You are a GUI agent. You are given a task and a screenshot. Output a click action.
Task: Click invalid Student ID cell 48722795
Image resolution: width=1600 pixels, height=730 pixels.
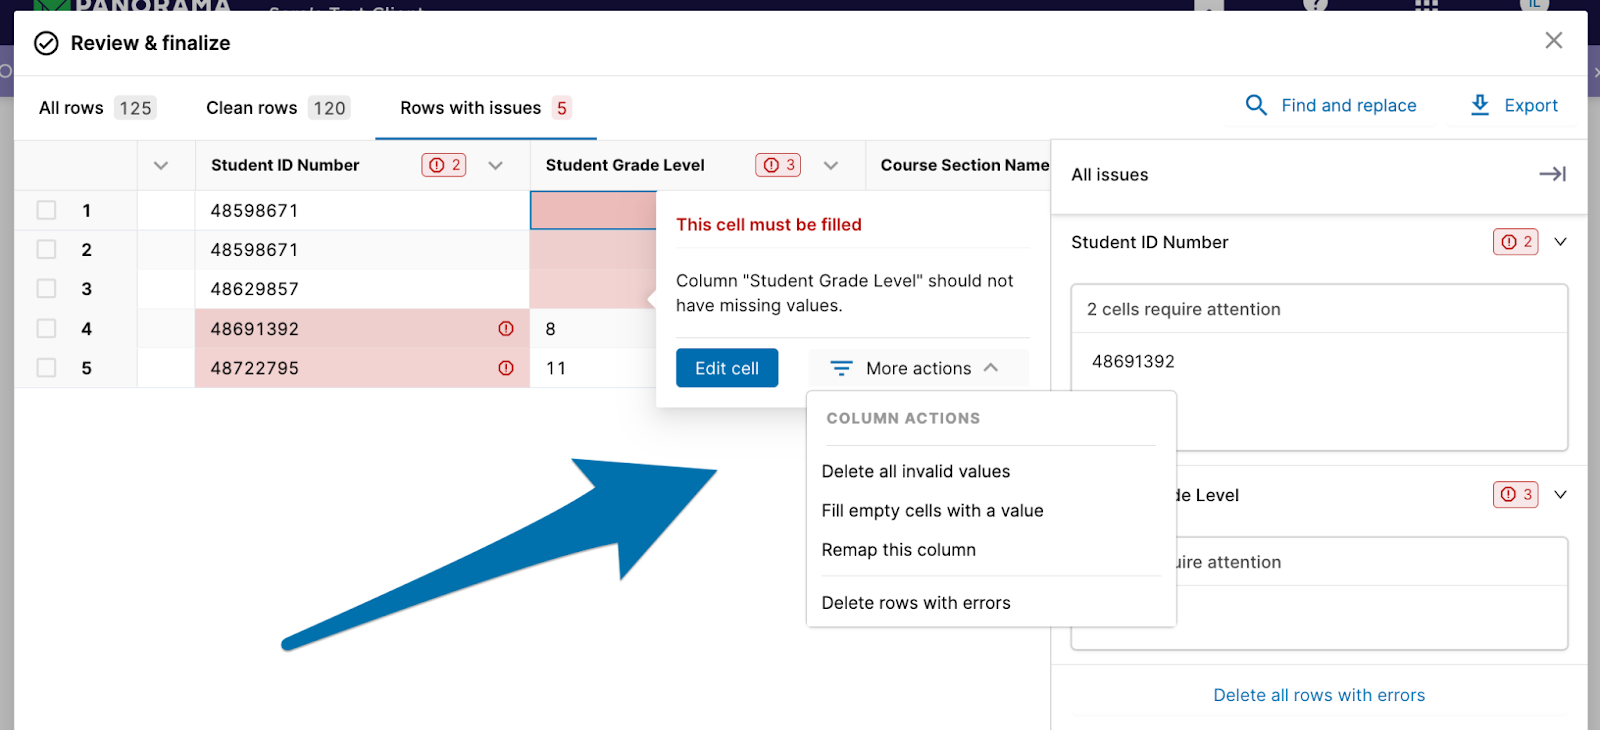point(362,367)
